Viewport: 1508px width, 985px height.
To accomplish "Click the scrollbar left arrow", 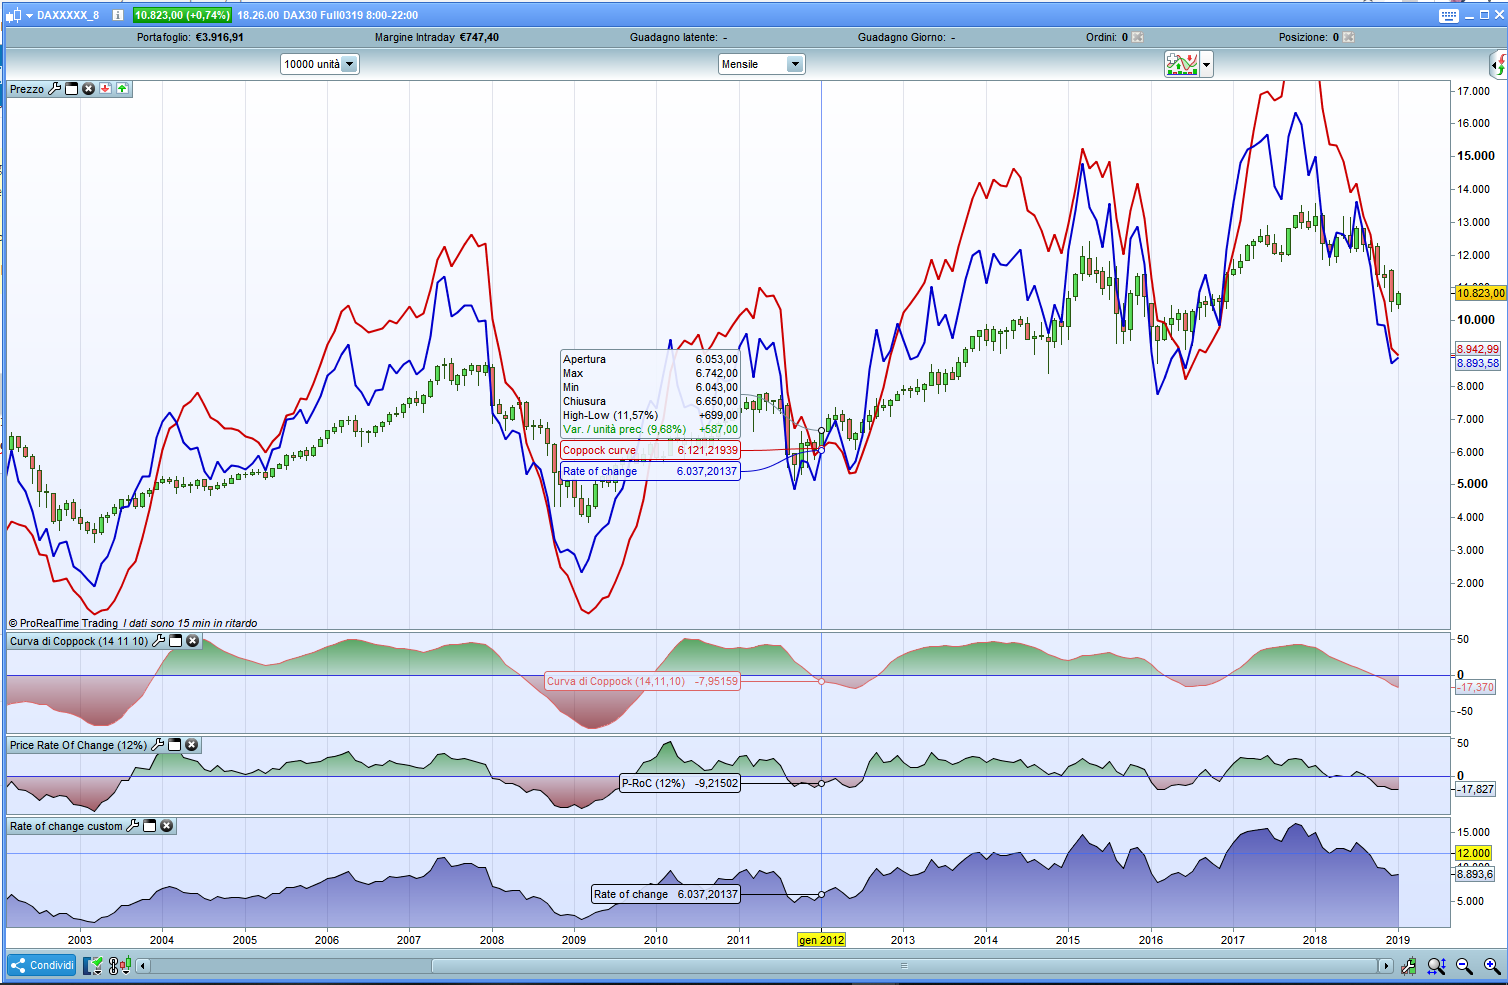I will coord(143,966).
